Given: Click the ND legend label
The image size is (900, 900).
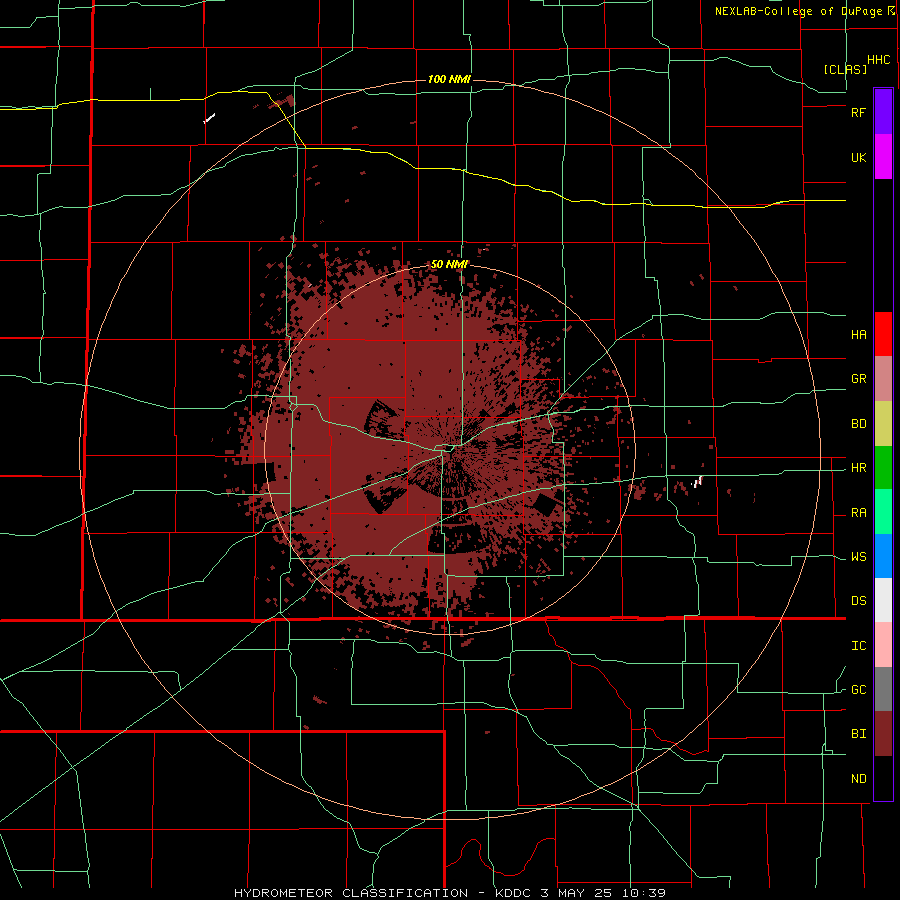Looking at the screenshot, I should 858,779.
